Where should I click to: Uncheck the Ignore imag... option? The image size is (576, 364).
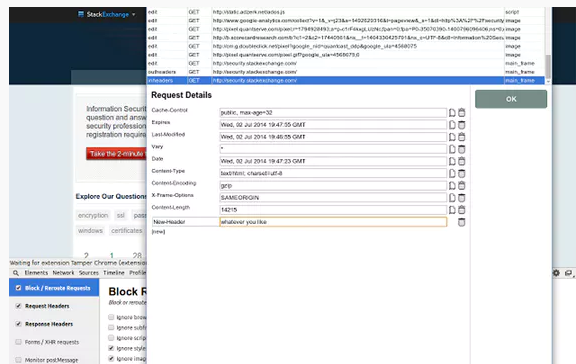click(111, 358)
